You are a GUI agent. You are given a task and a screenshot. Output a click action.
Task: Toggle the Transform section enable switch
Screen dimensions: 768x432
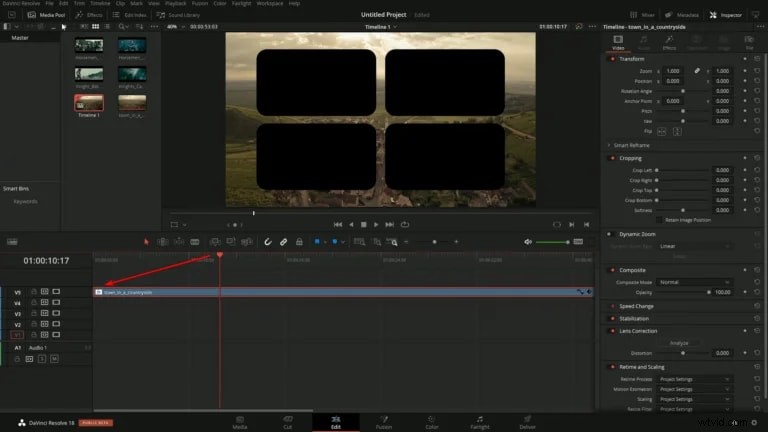point(612,59)
